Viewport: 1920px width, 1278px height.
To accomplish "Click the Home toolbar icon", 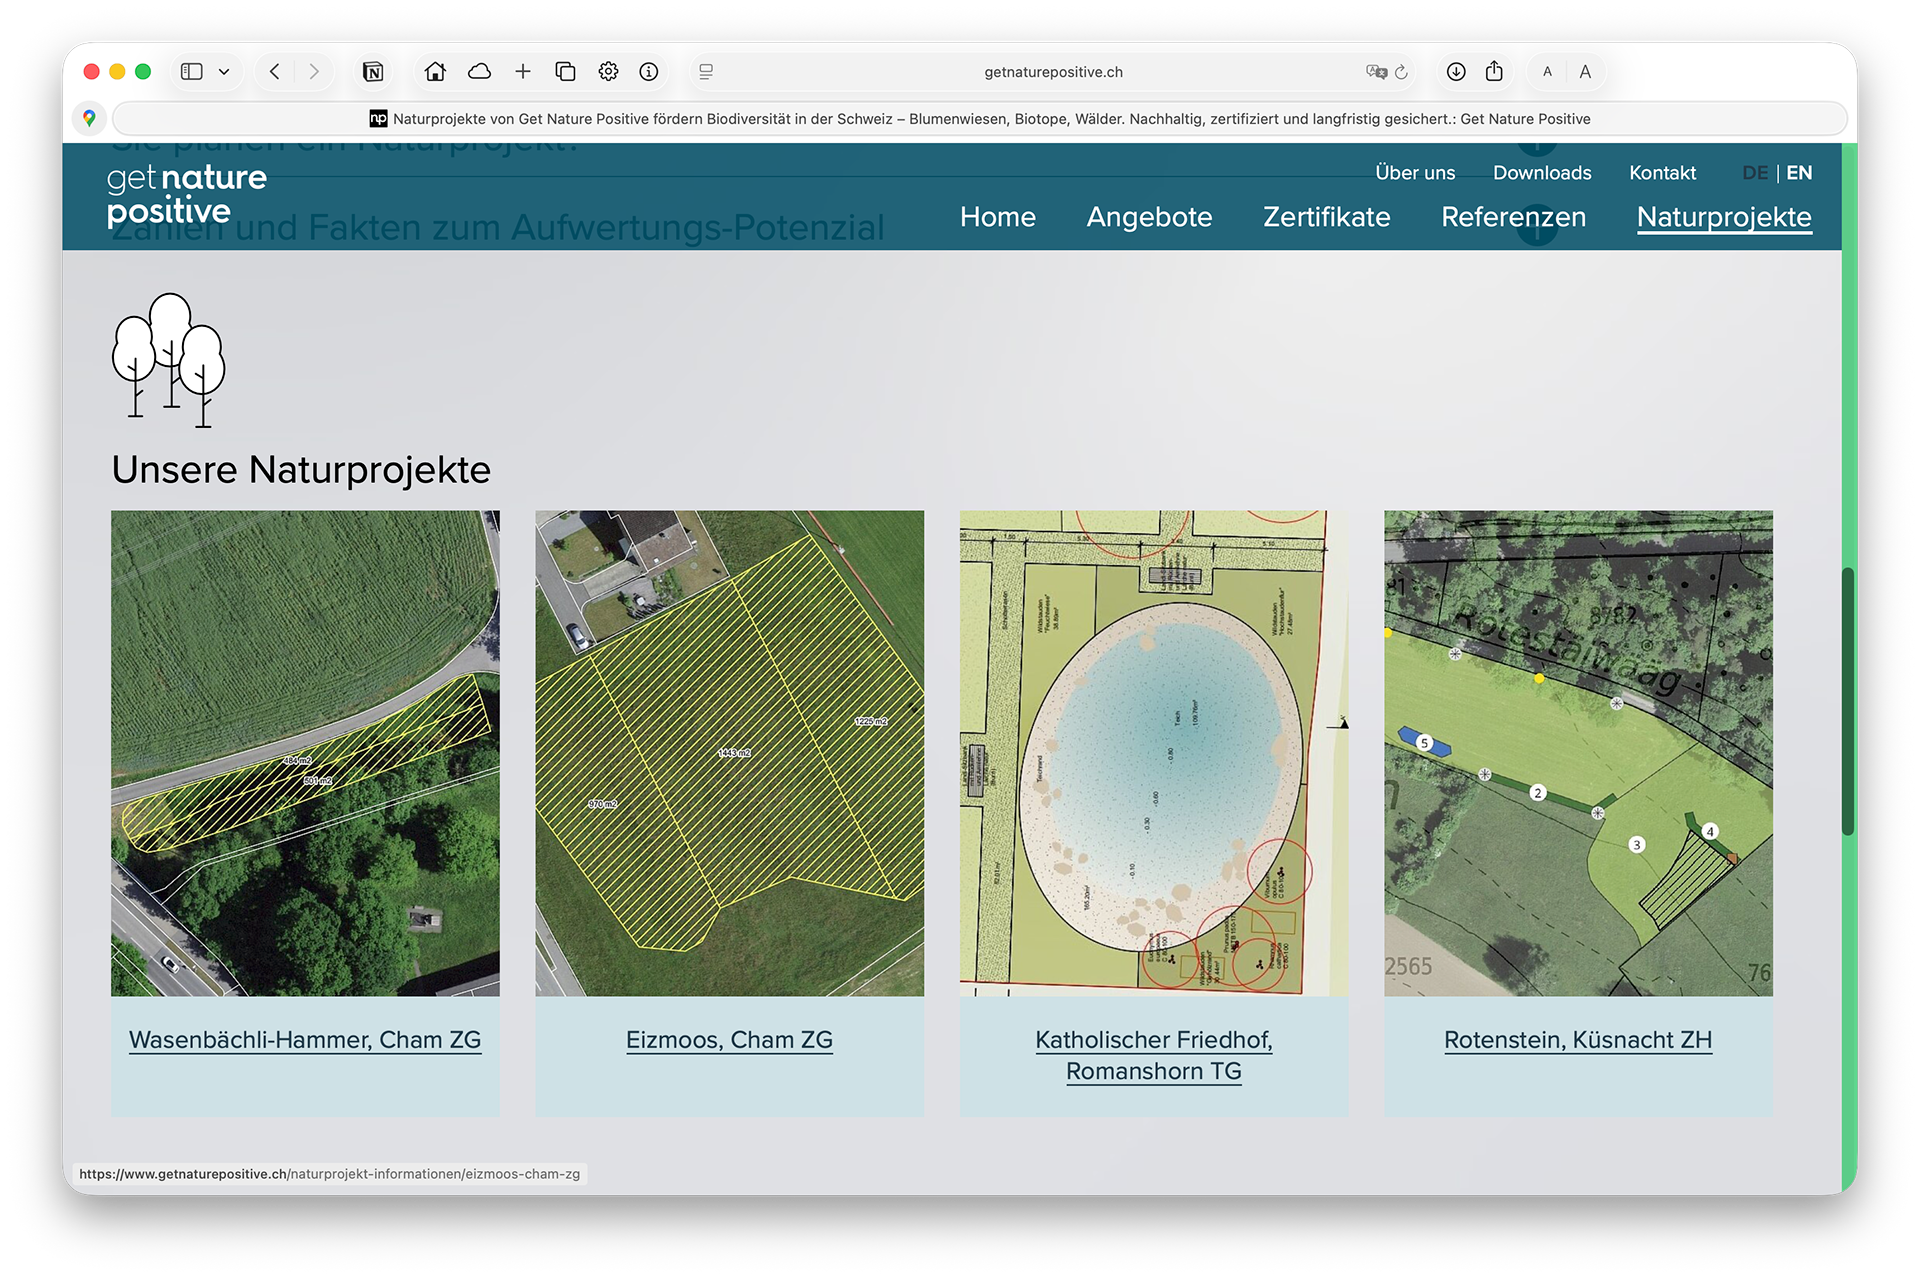I will (x=435, y=71).
